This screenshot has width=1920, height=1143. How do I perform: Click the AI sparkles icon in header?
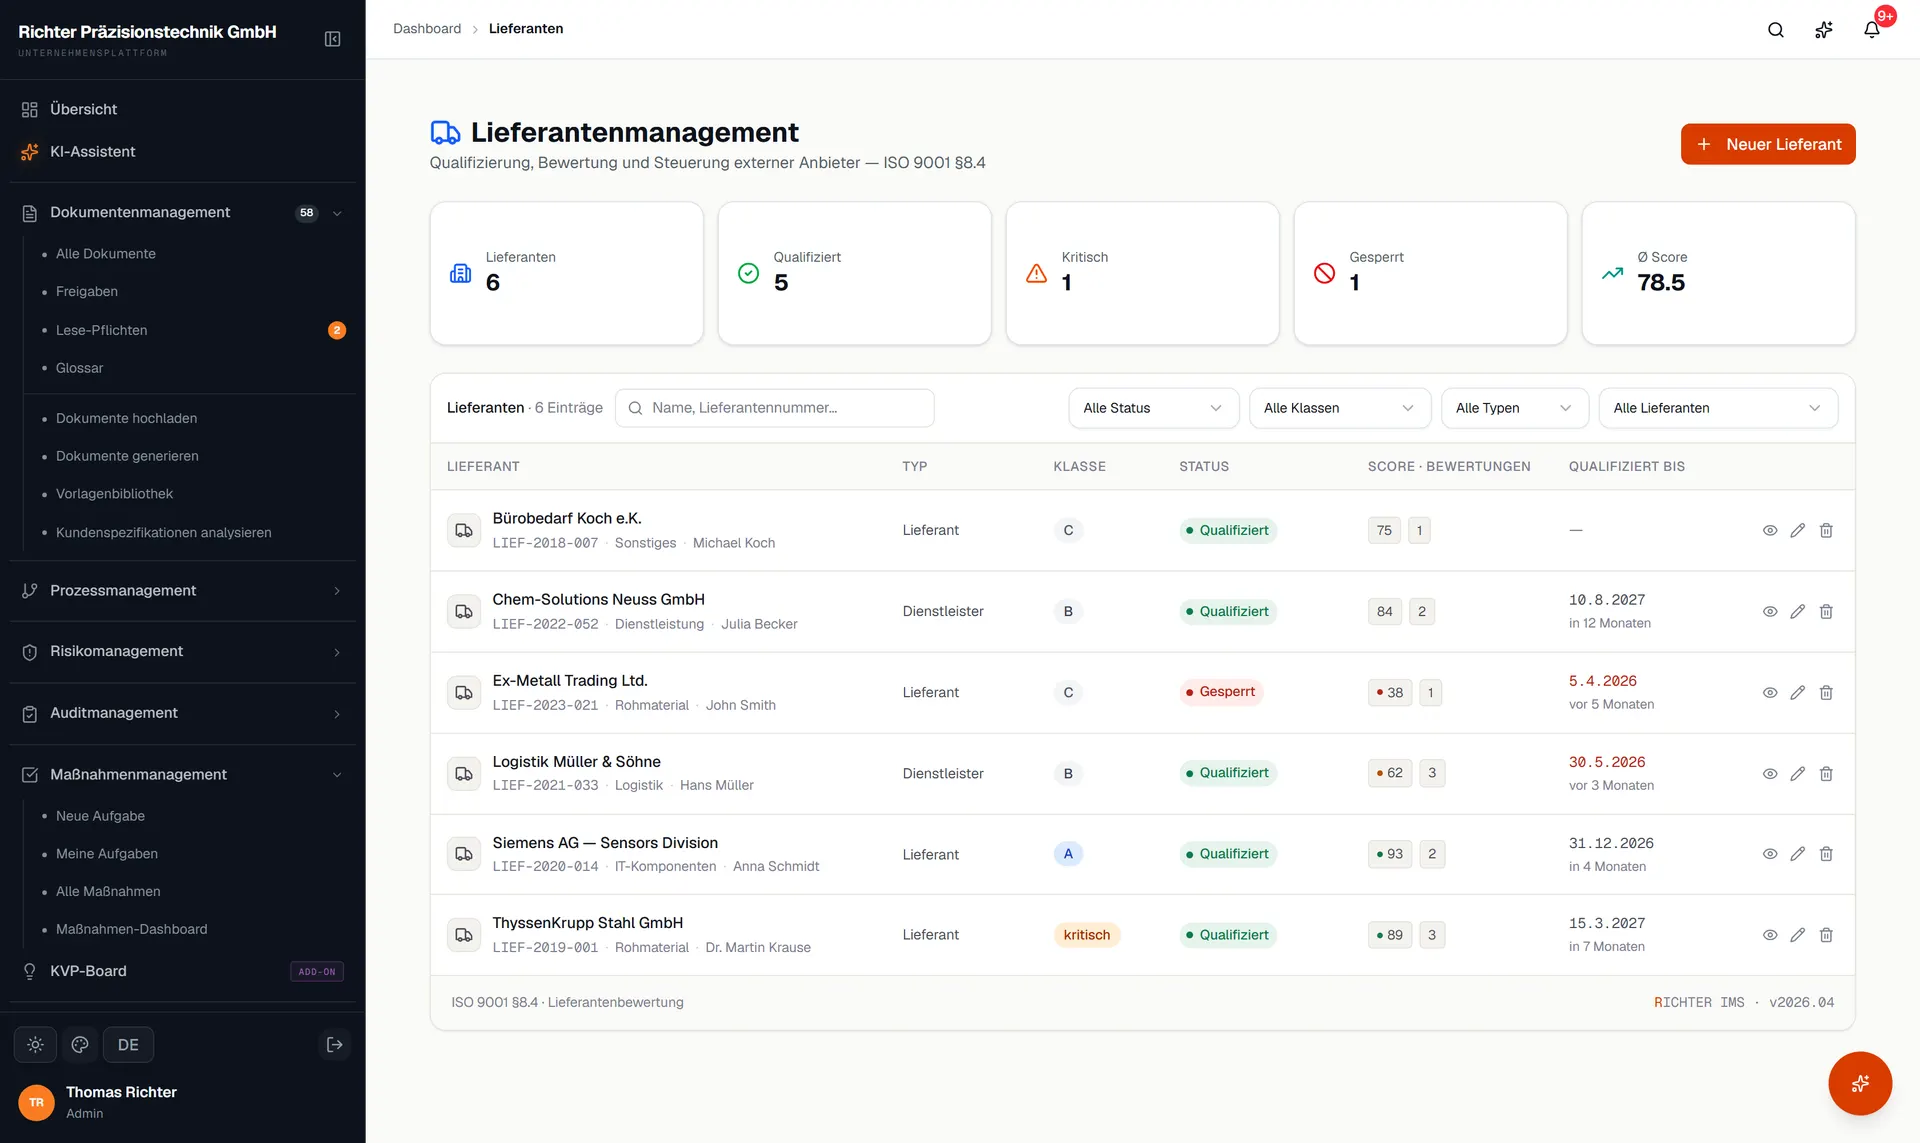click(x=1823, y=30)
